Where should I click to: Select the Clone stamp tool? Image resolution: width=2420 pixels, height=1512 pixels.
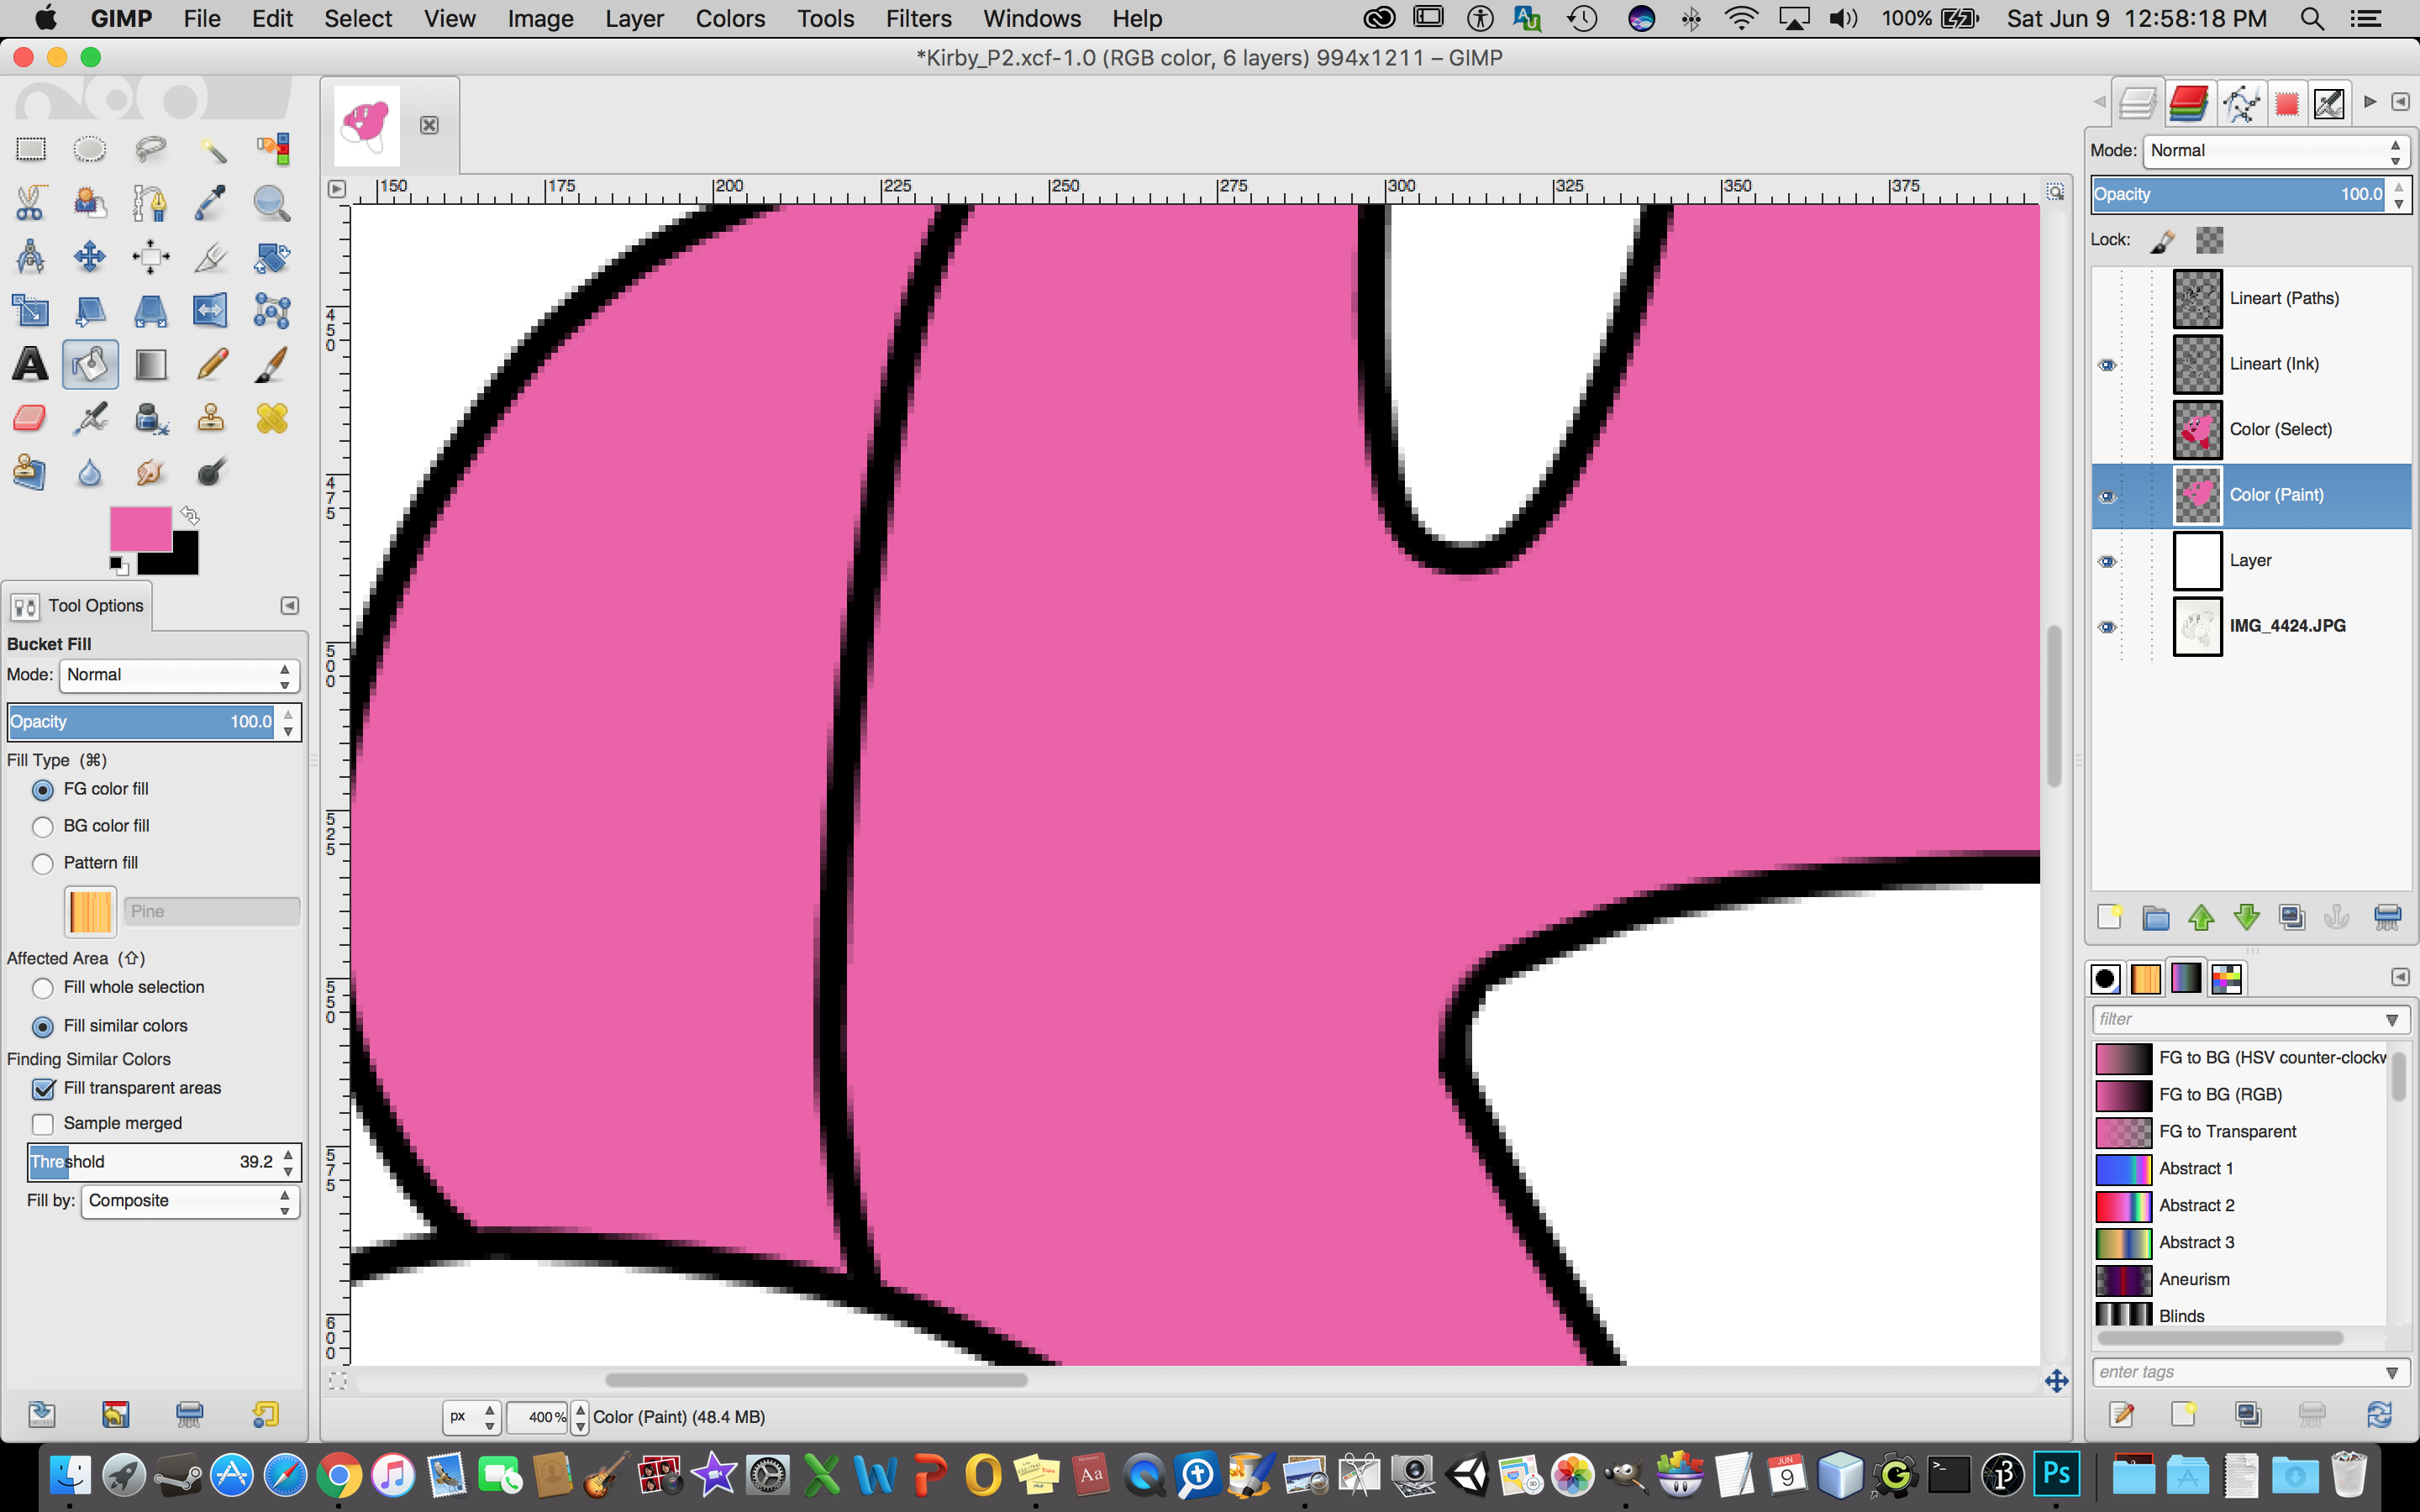click(211, 418)
